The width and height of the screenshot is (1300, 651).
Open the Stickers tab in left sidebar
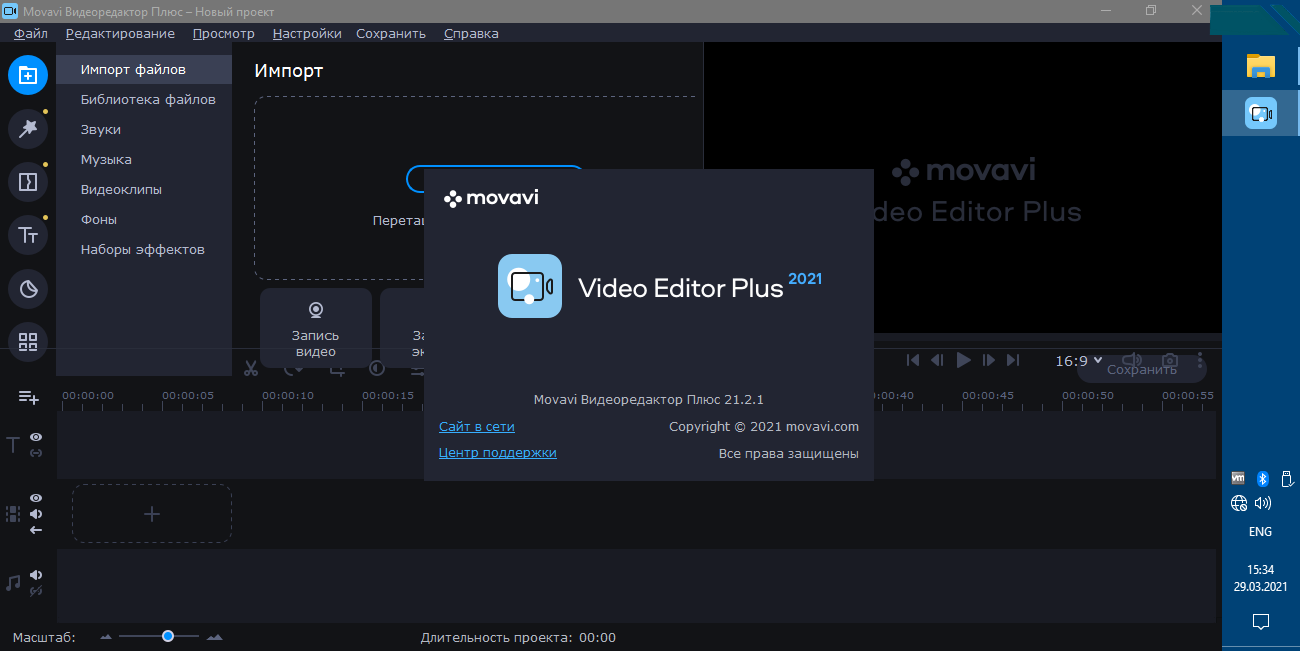point(28,289)
